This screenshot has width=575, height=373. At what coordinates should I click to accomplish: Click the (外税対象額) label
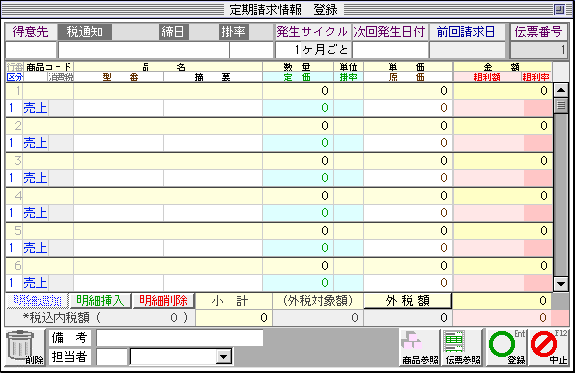click(x=318, y=301)
